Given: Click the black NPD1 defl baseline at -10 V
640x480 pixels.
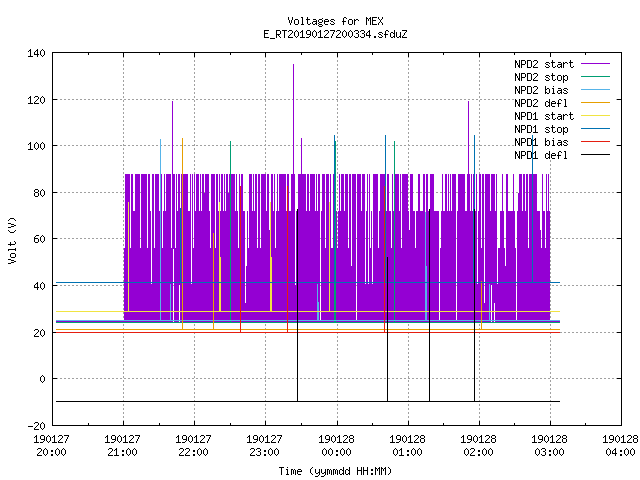Looking at the screenshot, I should tap(308, 401).
